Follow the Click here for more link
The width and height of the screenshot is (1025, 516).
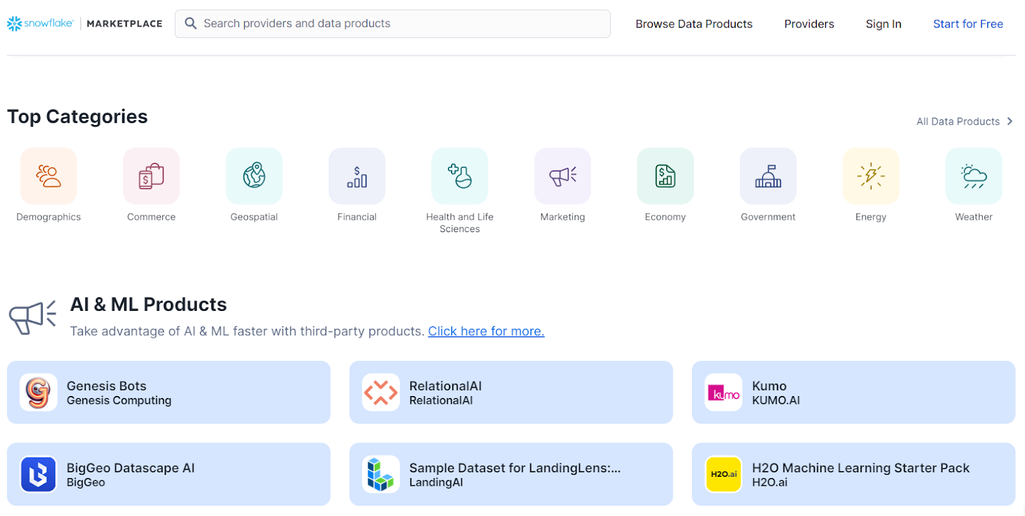[x=486, y=331]
